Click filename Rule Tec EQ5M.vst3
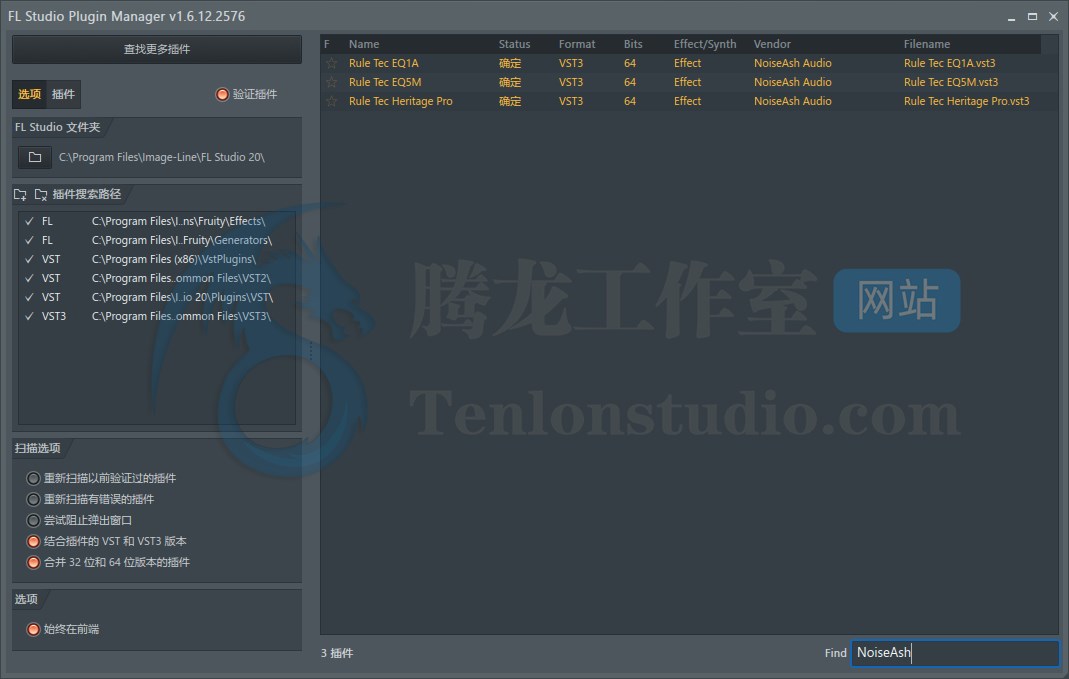Viewport: 1069px width, 679px height. pyautogui.click(x=951, y=82)
